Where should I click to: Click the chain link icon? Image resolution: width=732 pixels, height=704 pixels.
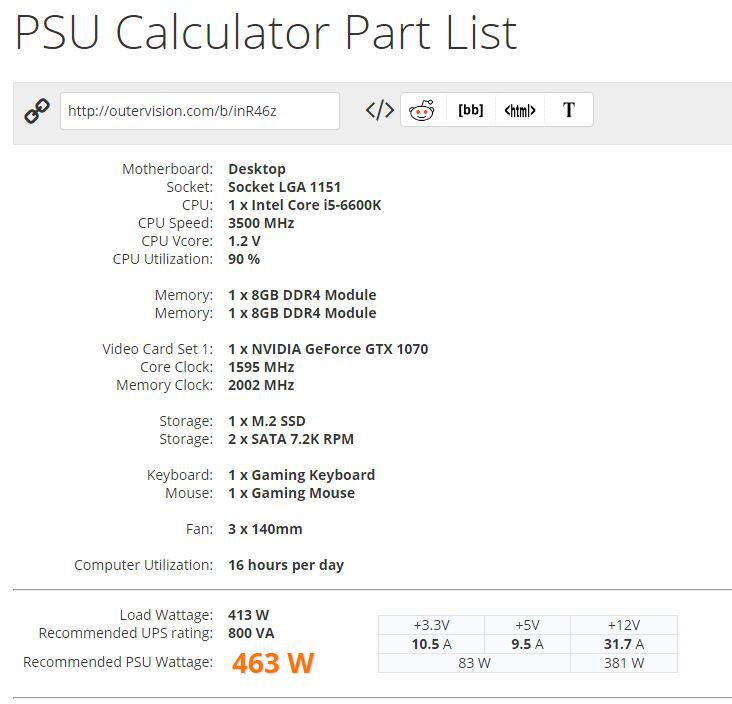point(37,111)
